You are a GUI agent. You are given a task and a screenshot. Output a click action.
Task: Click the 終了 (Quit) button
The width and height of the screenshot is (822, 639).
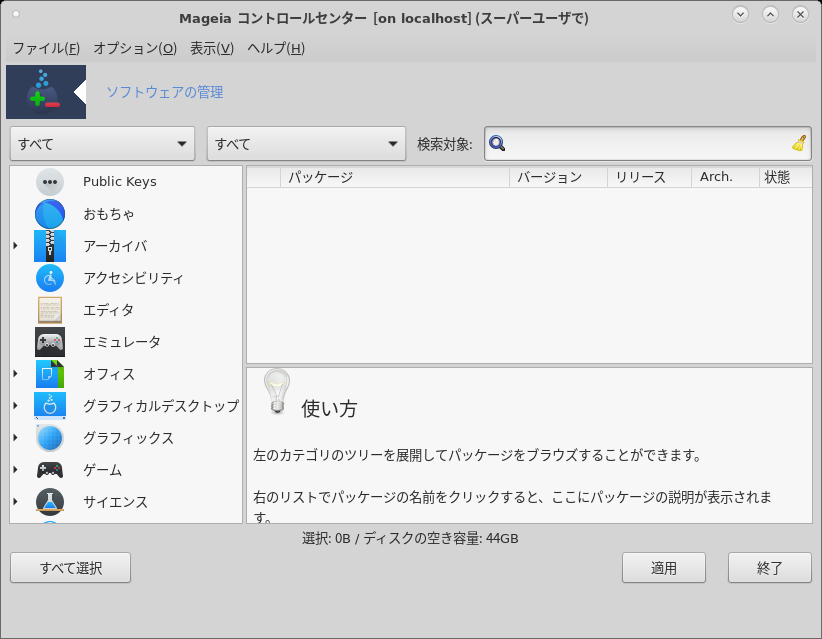(770, 568)
